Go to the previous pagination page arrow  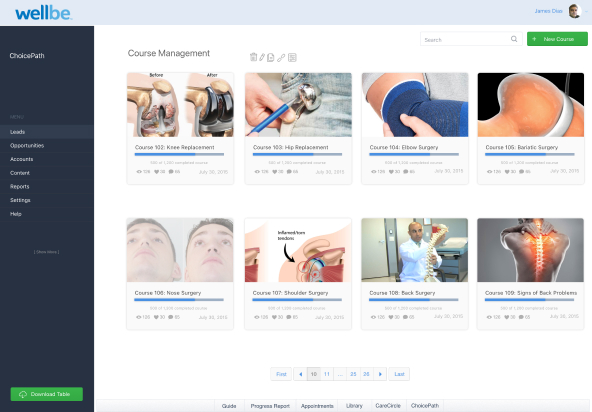pos(301,374)
